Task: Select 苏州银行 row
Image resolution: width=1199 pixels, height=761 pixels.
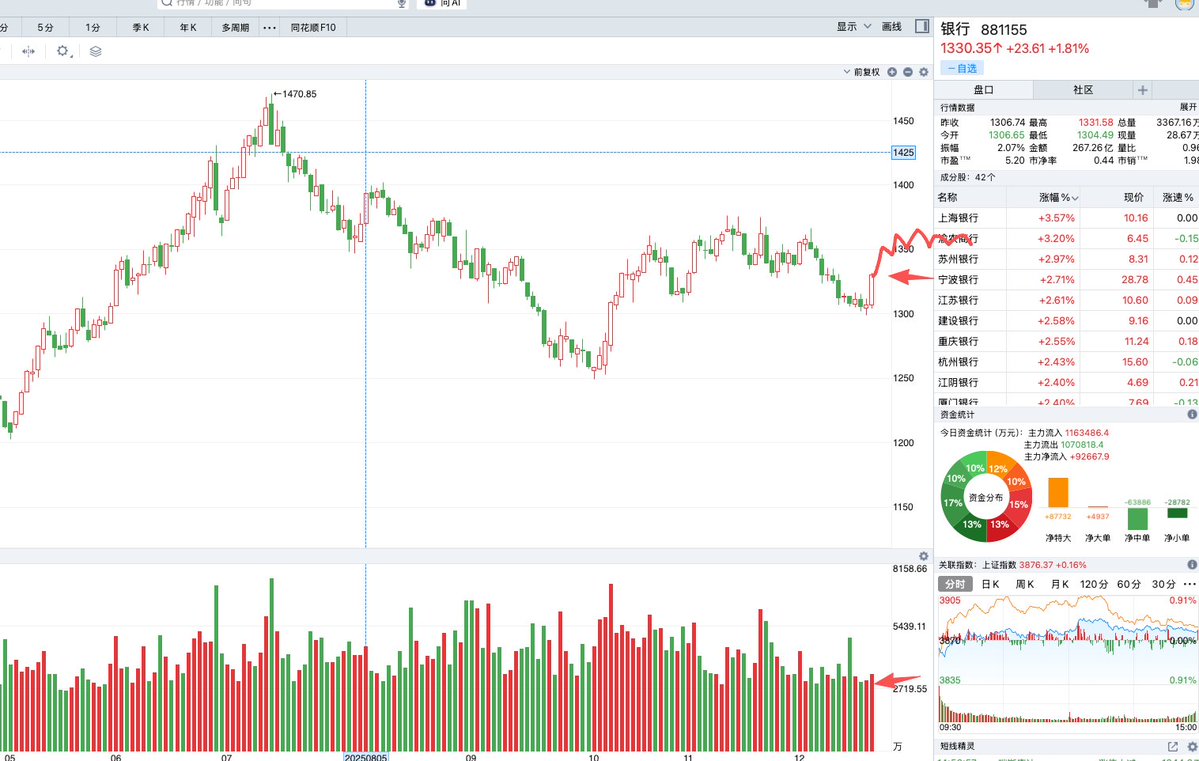Action: (x=1067, y=259)
